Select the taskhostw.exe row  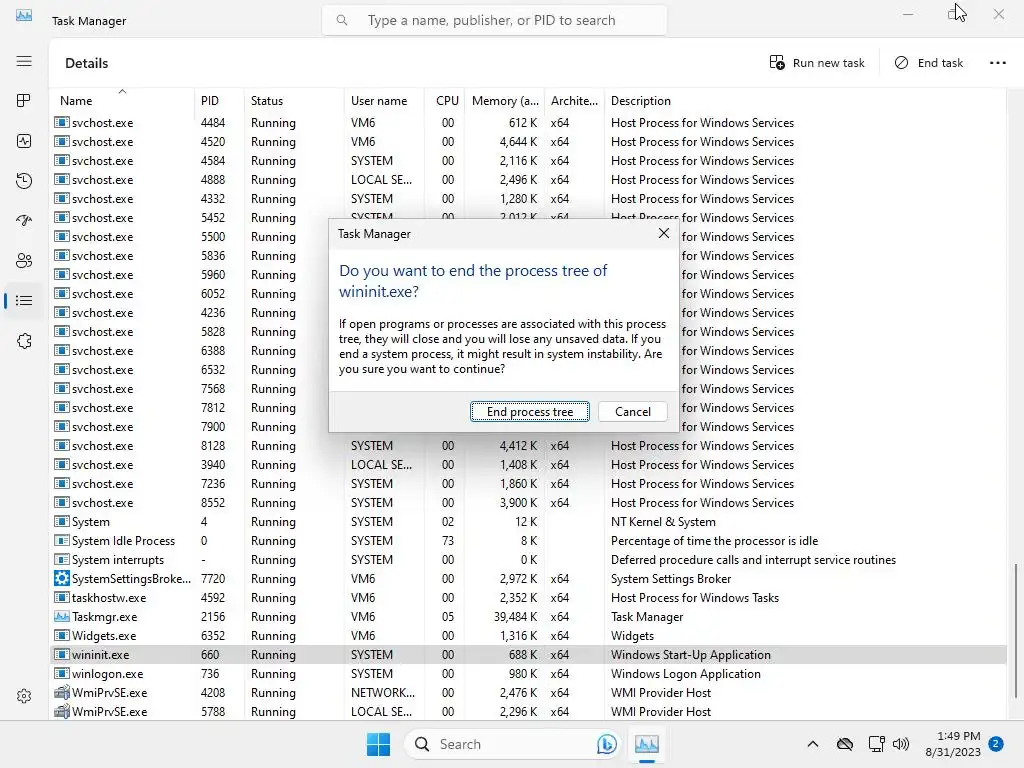pyautogui.click(x=528, y=598)
